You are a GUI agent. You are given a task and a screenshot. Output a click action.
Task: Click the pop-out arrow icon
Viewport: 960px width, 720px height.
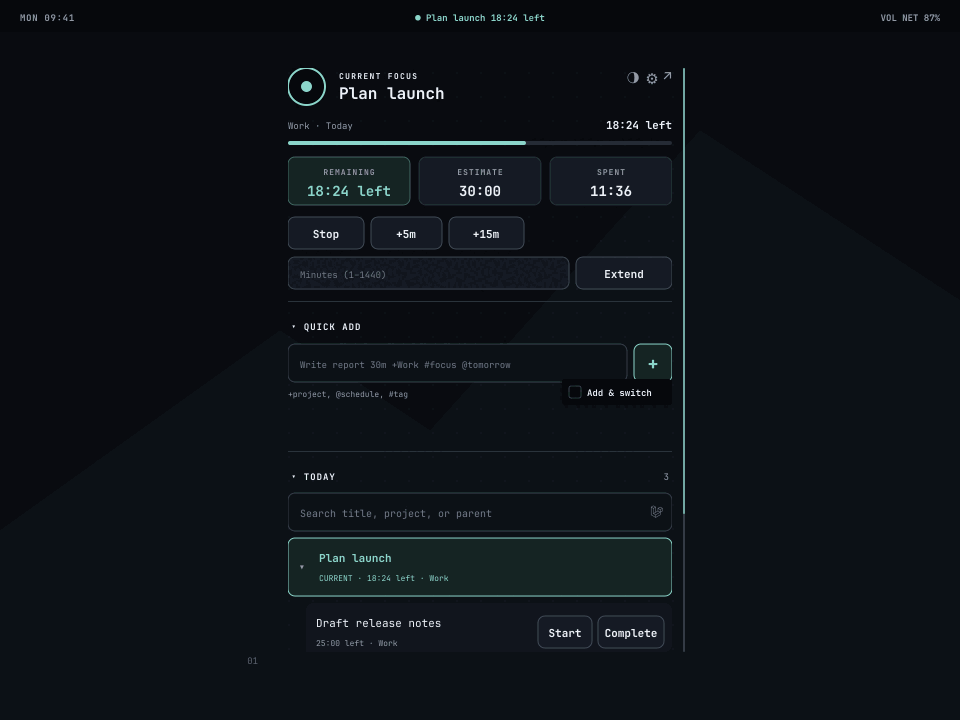(667, 76)
